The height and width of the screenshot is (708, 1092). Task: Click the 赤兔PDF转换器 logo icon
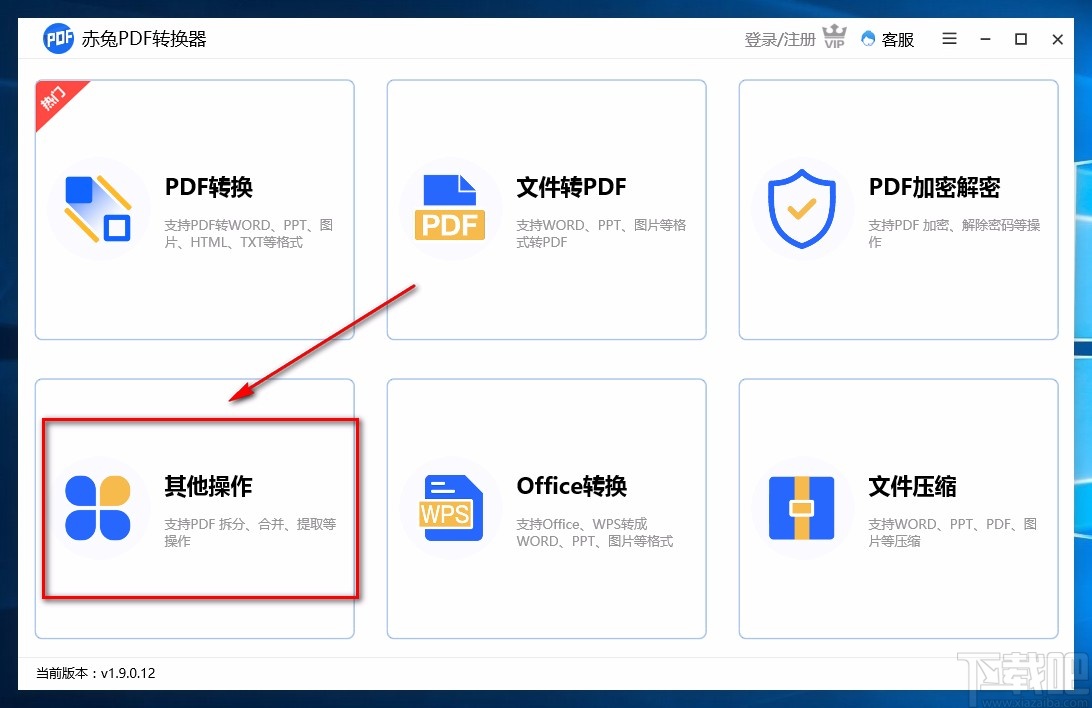tap(57, 39)
